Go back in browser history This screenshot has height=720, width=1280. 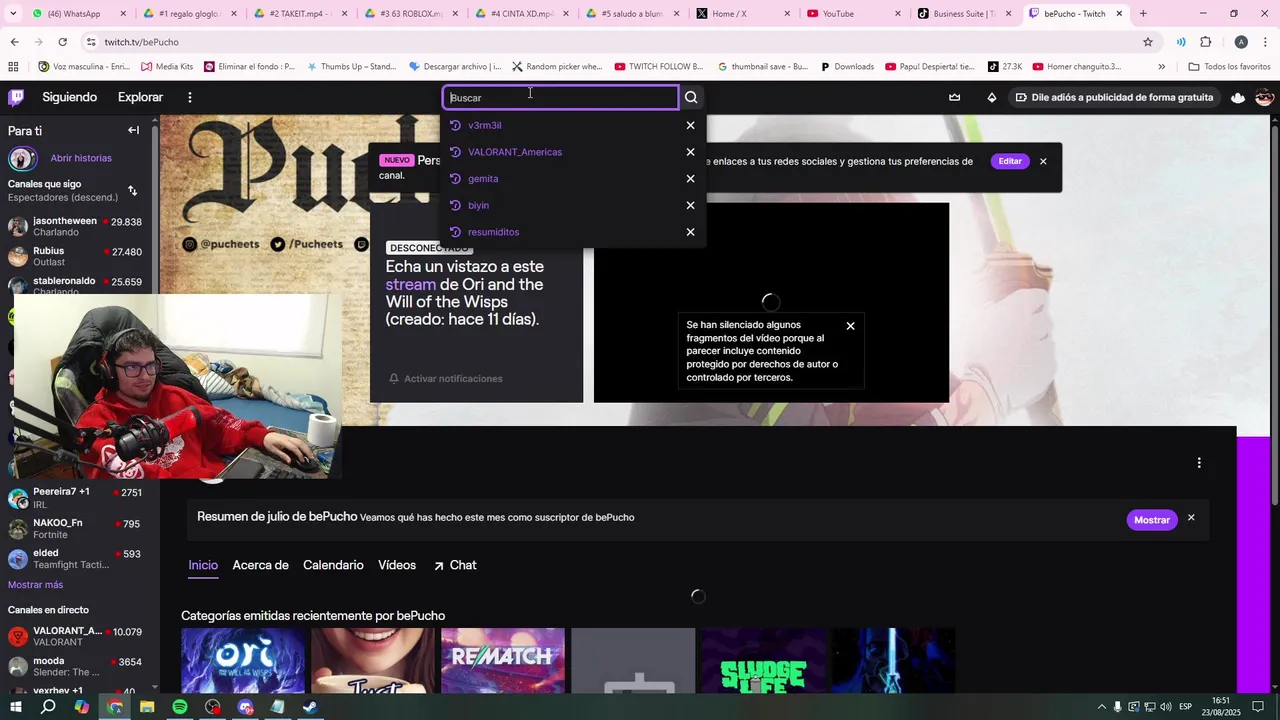[14, 42]
